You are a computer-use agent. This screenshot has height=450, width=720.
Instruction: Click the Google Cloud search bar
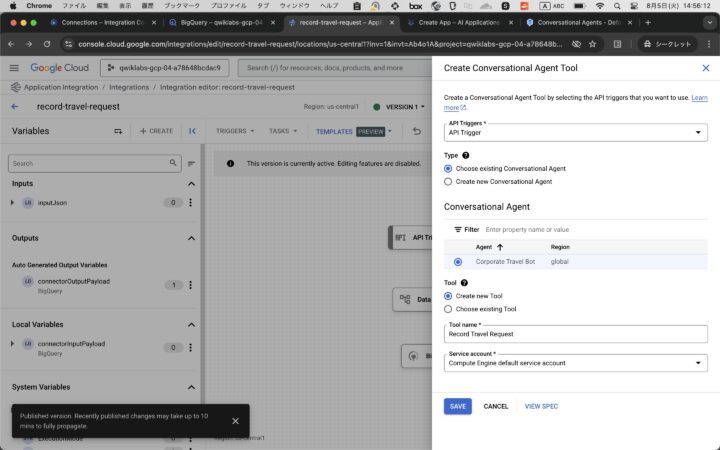coord(334,68)
